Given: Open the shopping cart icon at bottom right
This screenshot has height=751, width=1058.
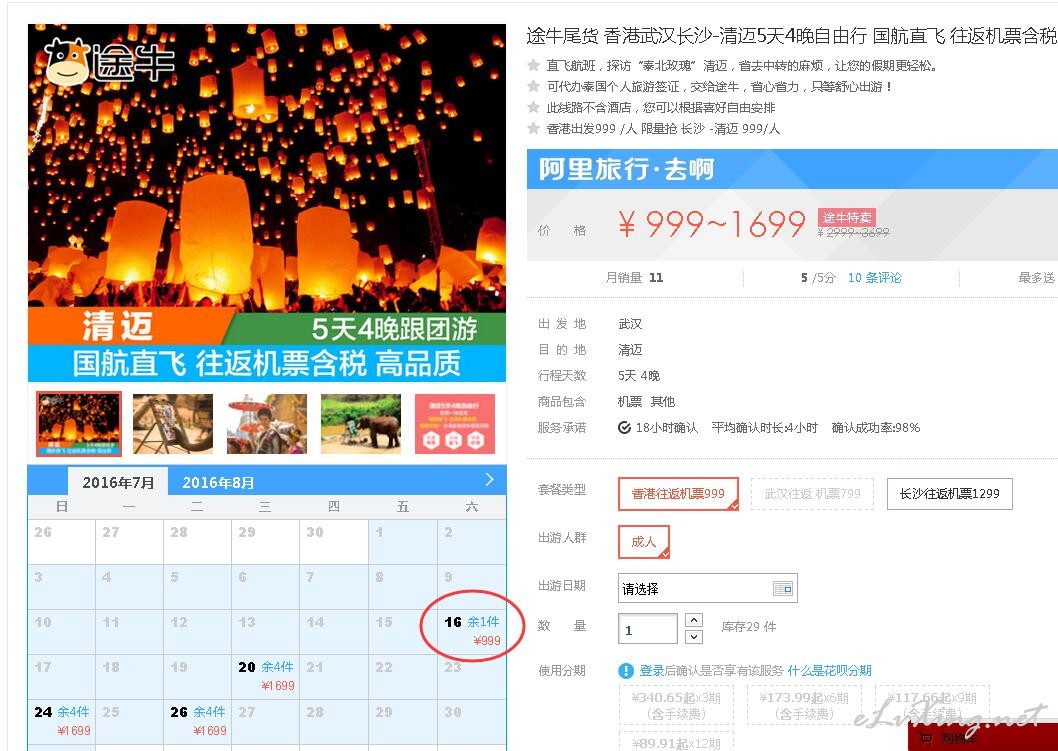Looking at the screenshot, I should [926, 739].
